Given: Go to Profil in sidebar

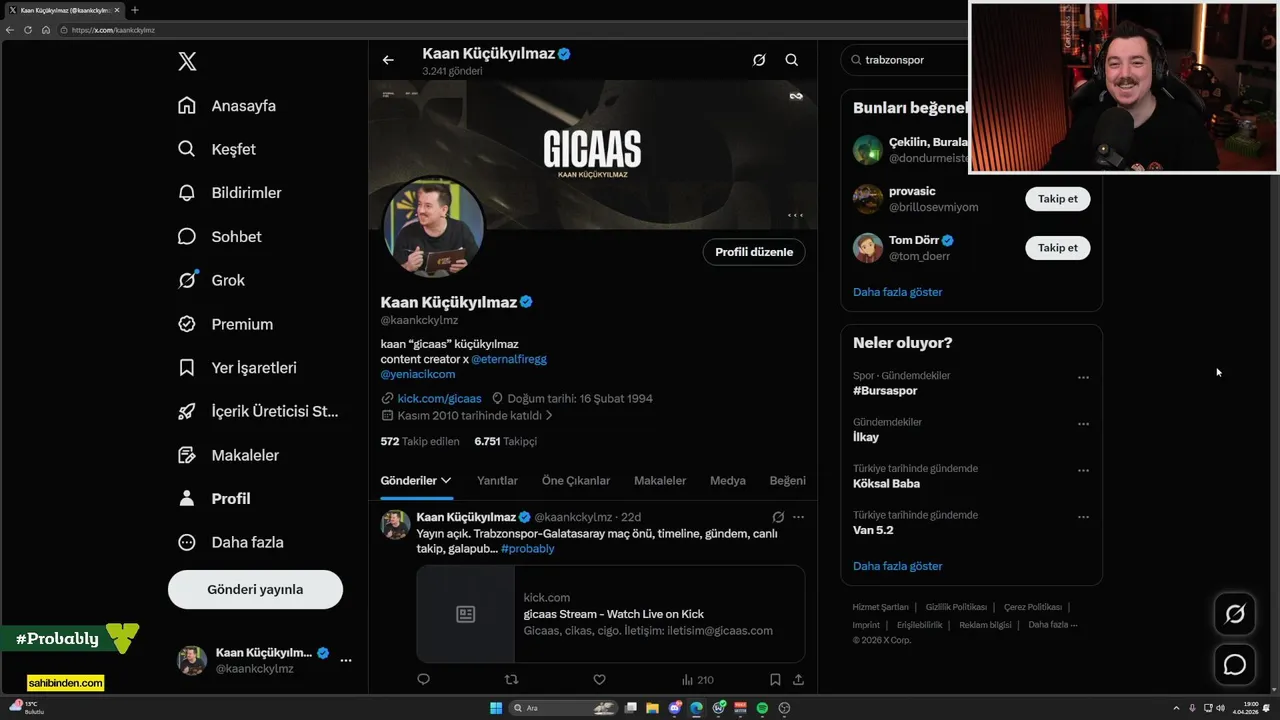Looking at the screenshot, I should [x=214, y=499].
